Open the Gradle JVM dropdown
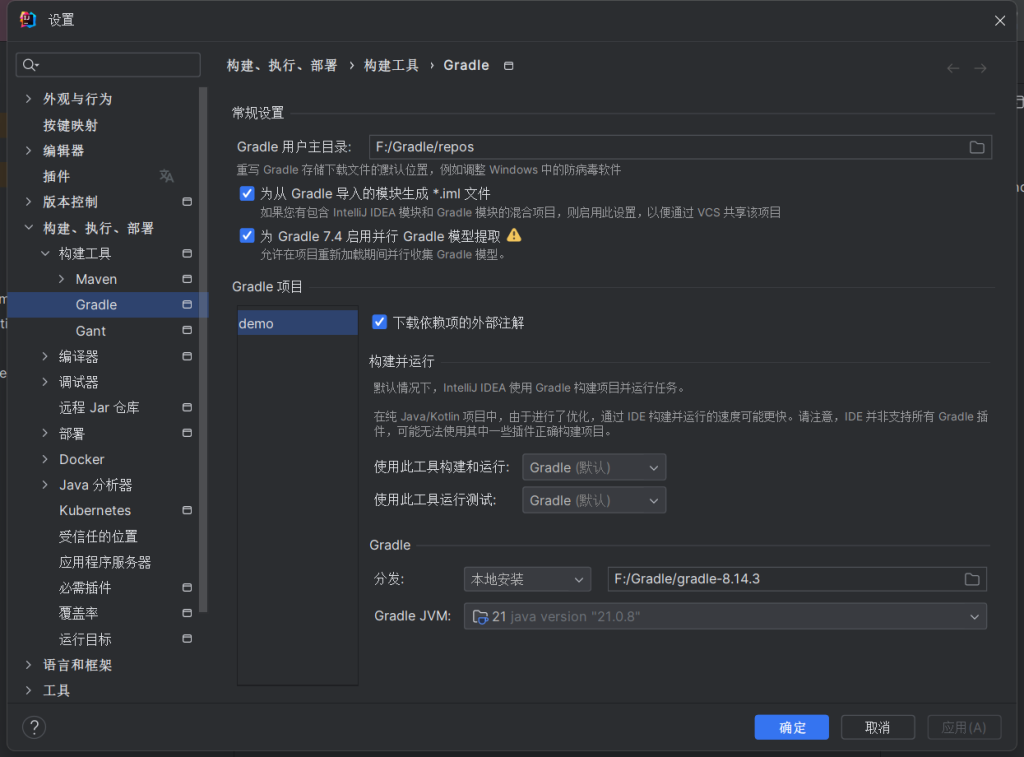 (725, 617)
